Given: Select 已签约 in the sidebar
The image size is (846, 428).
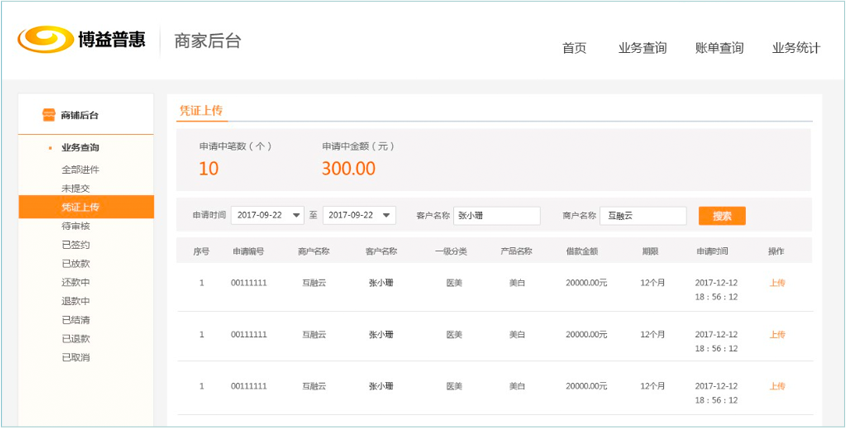Looking at the screenshot, I should pos(75,245).
